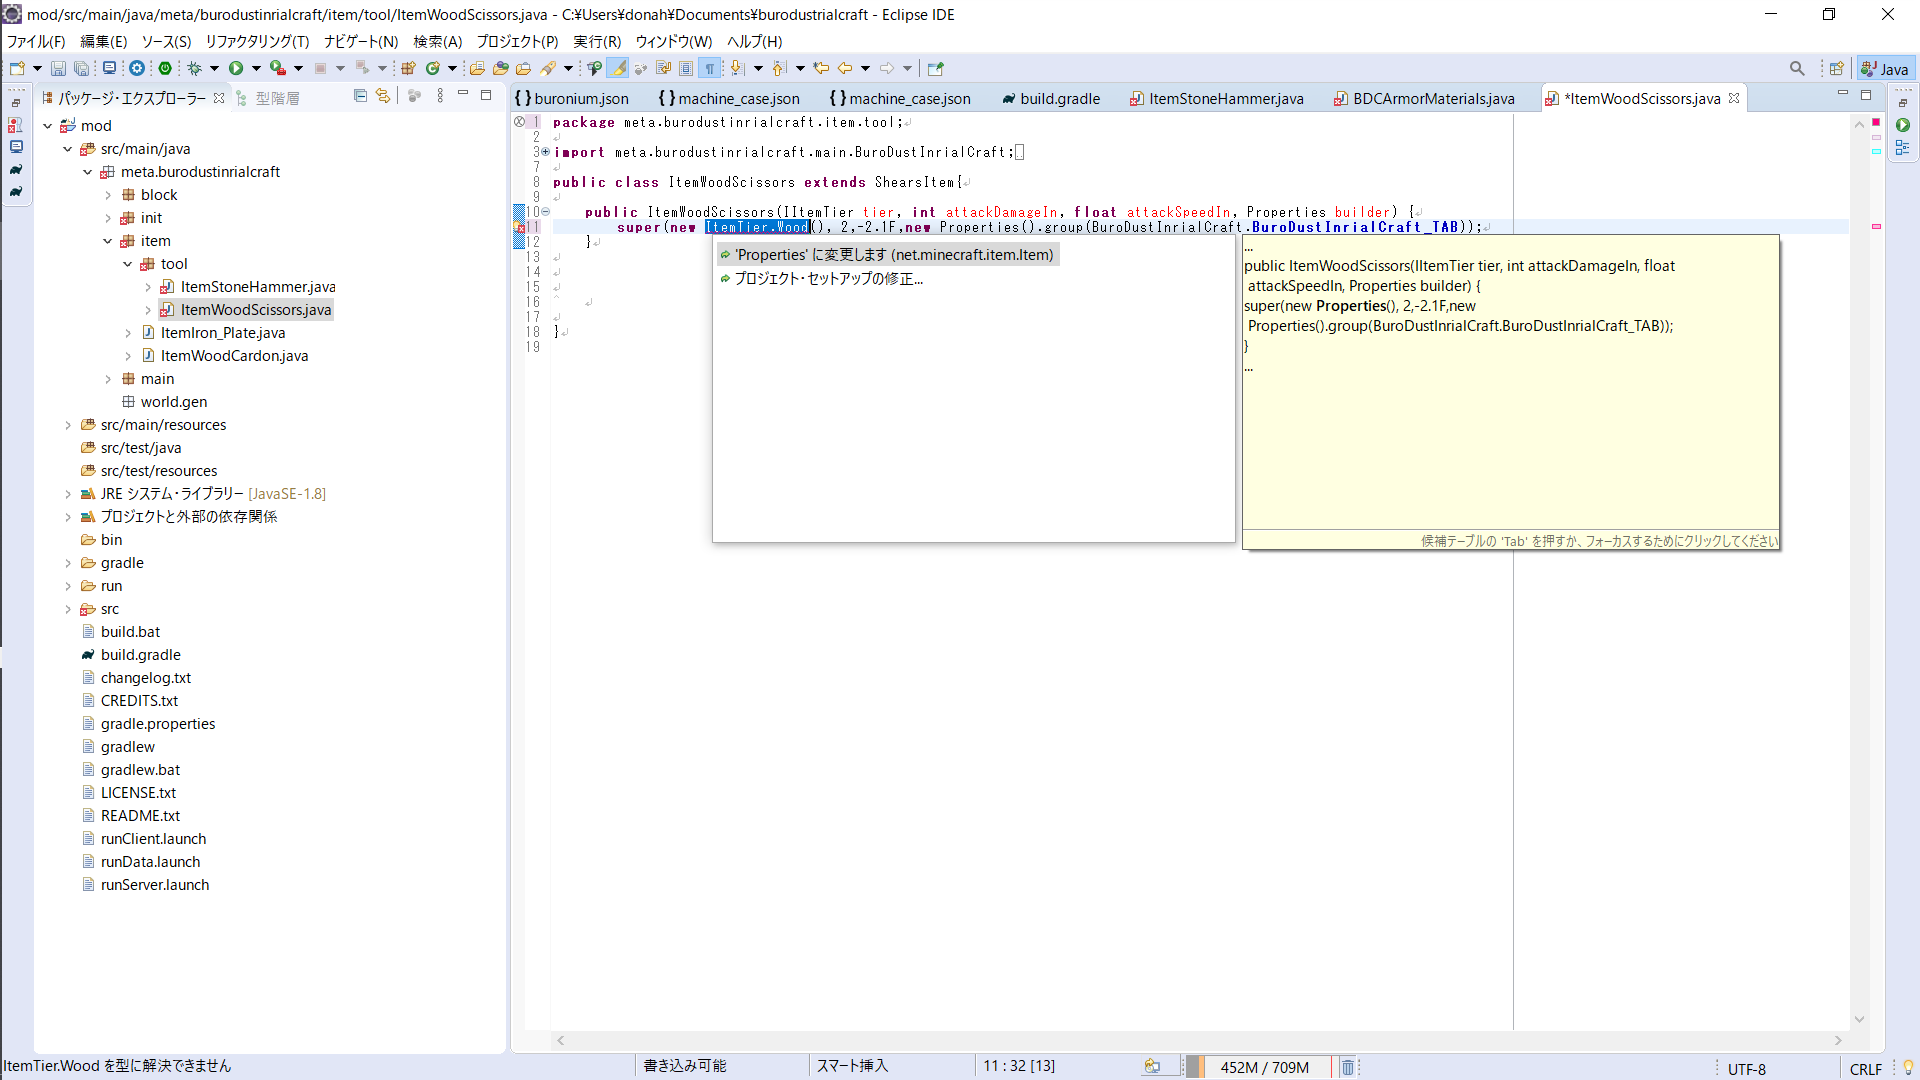
Task: Click the Back navigation arrow in toolbar
Action: (845, 68)
